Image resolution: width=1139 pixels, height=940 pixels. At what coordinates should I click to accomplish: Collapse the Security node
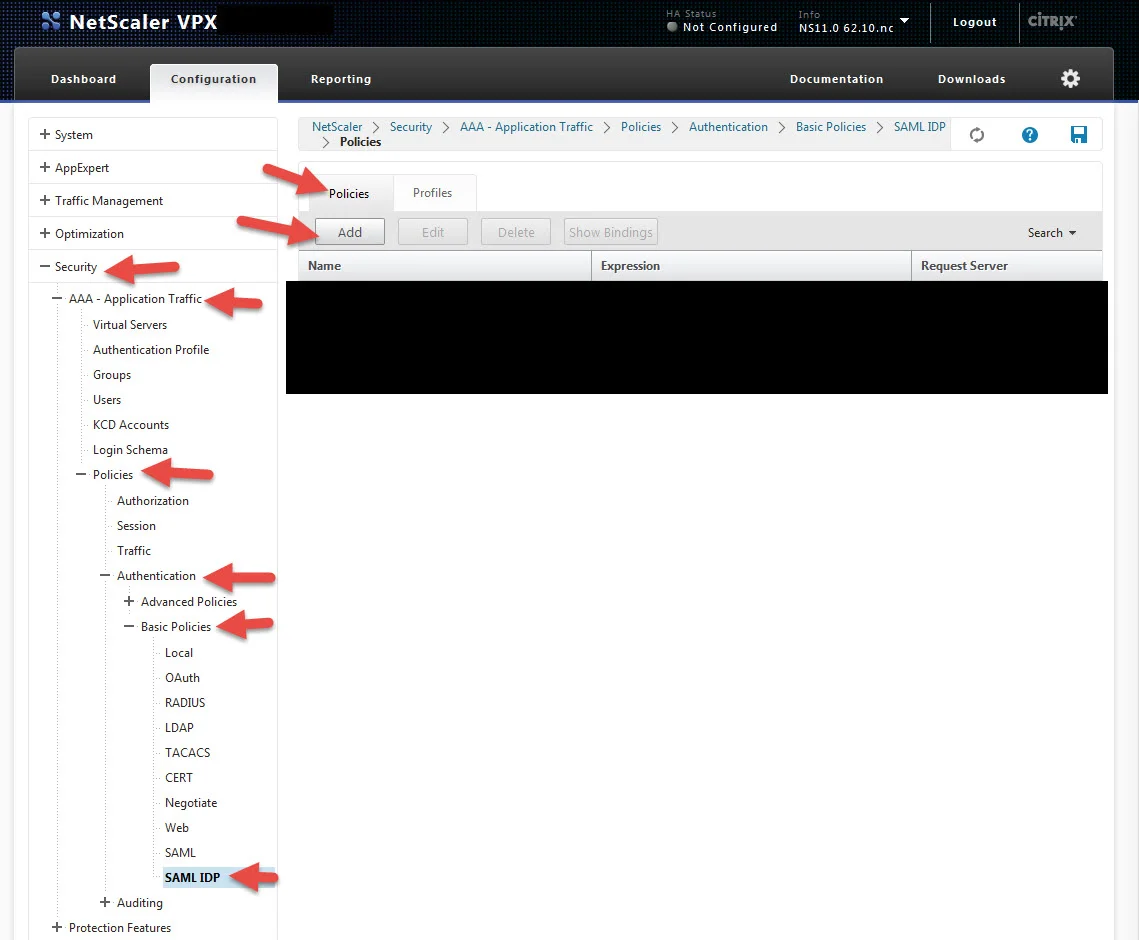coord(45,267)
